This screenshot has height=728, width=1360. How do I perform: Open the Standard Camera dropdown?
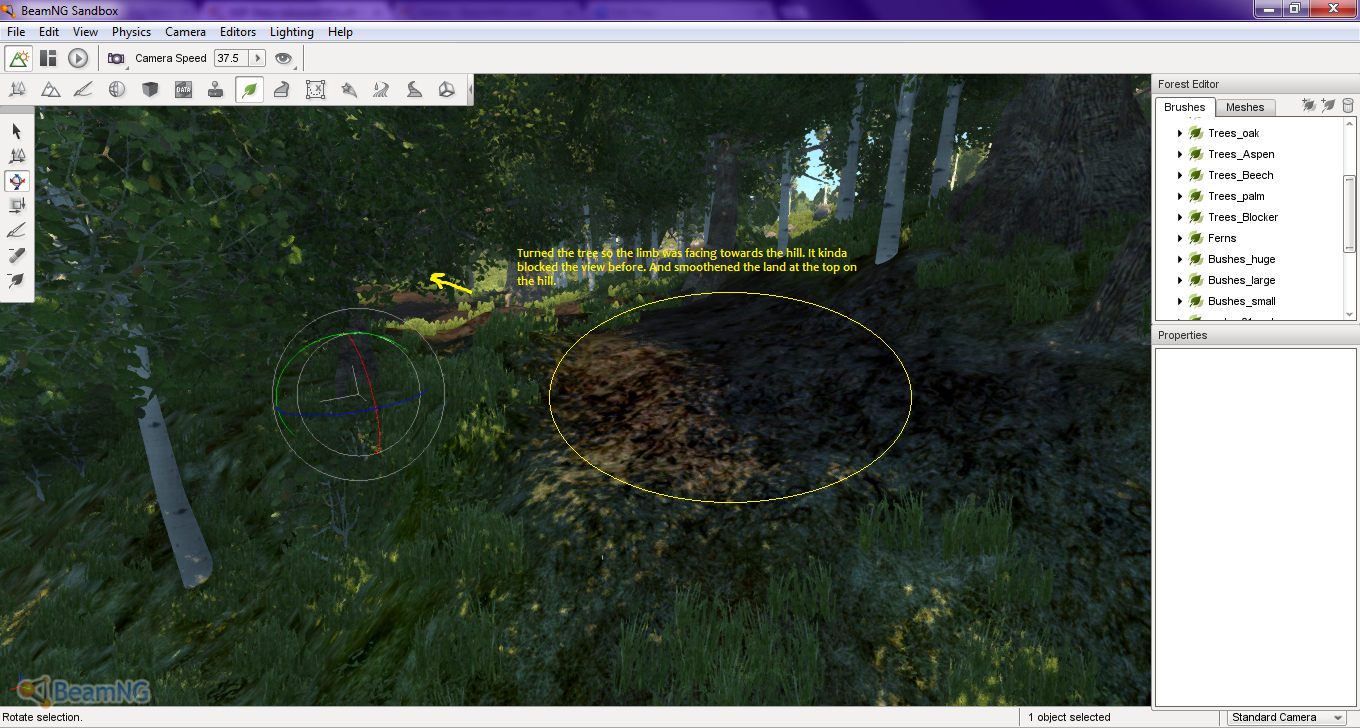click(1287, 717)
